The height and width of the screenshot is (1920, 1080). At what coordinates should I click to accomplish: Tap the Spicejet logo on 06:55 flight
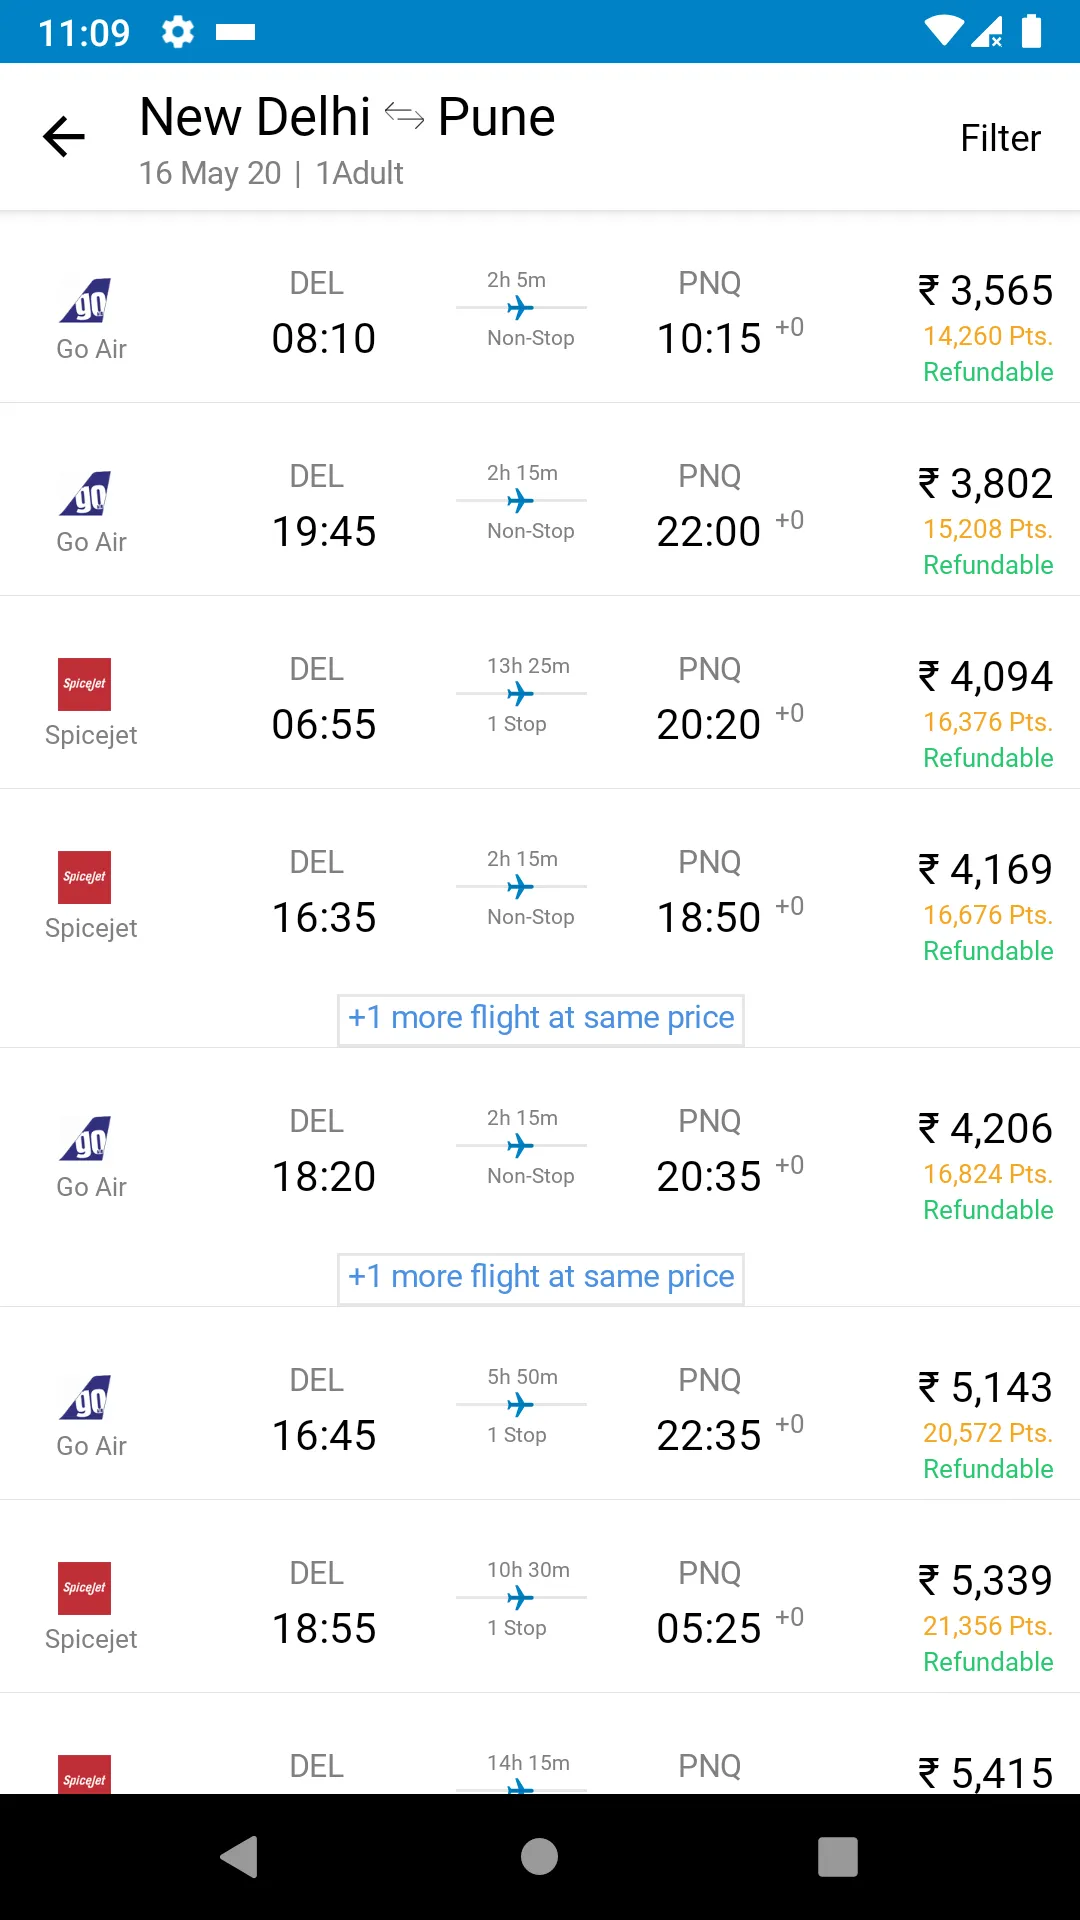[x=85, y=685]
